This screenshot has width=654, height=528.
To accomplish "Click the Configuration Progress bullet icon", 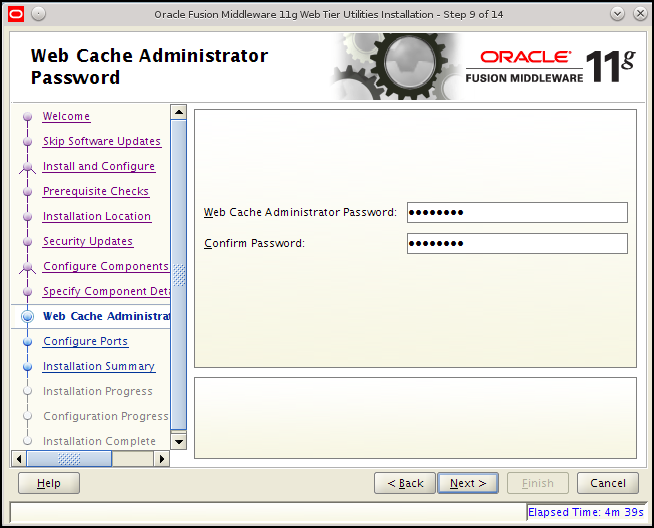I will 28,416.
